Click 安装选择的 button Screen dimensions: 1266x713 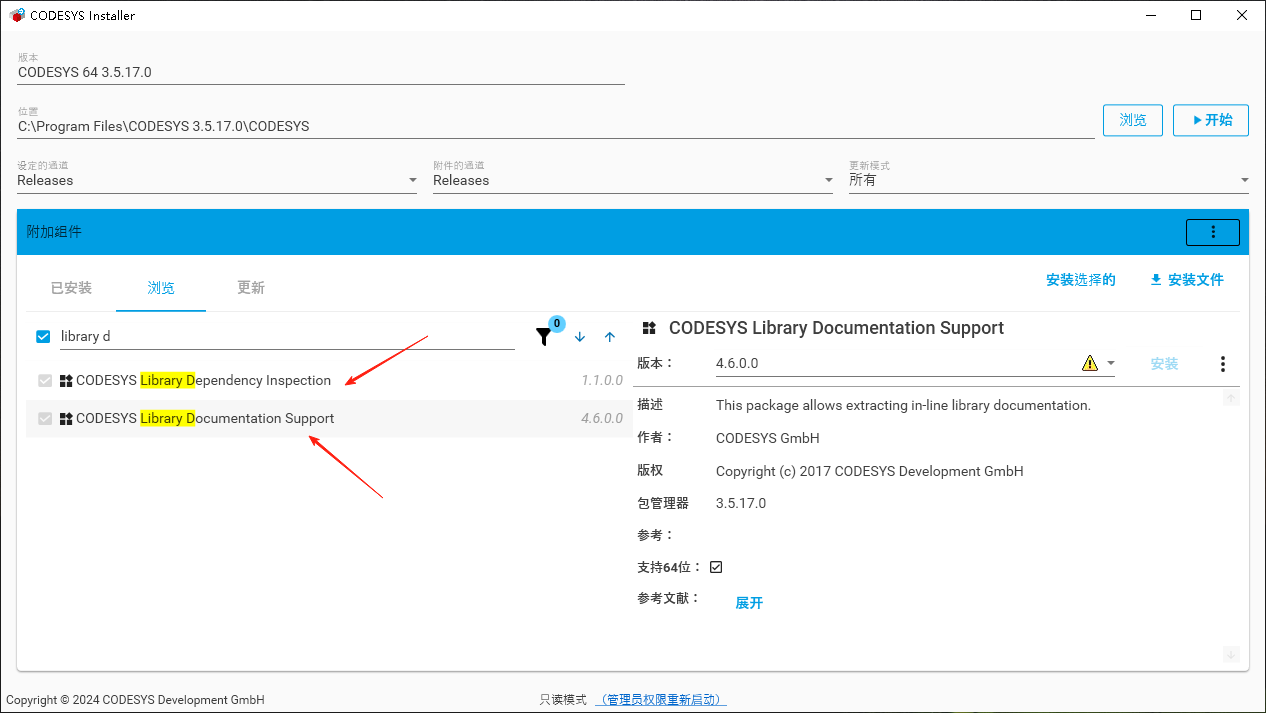[x=1081, y=280]
